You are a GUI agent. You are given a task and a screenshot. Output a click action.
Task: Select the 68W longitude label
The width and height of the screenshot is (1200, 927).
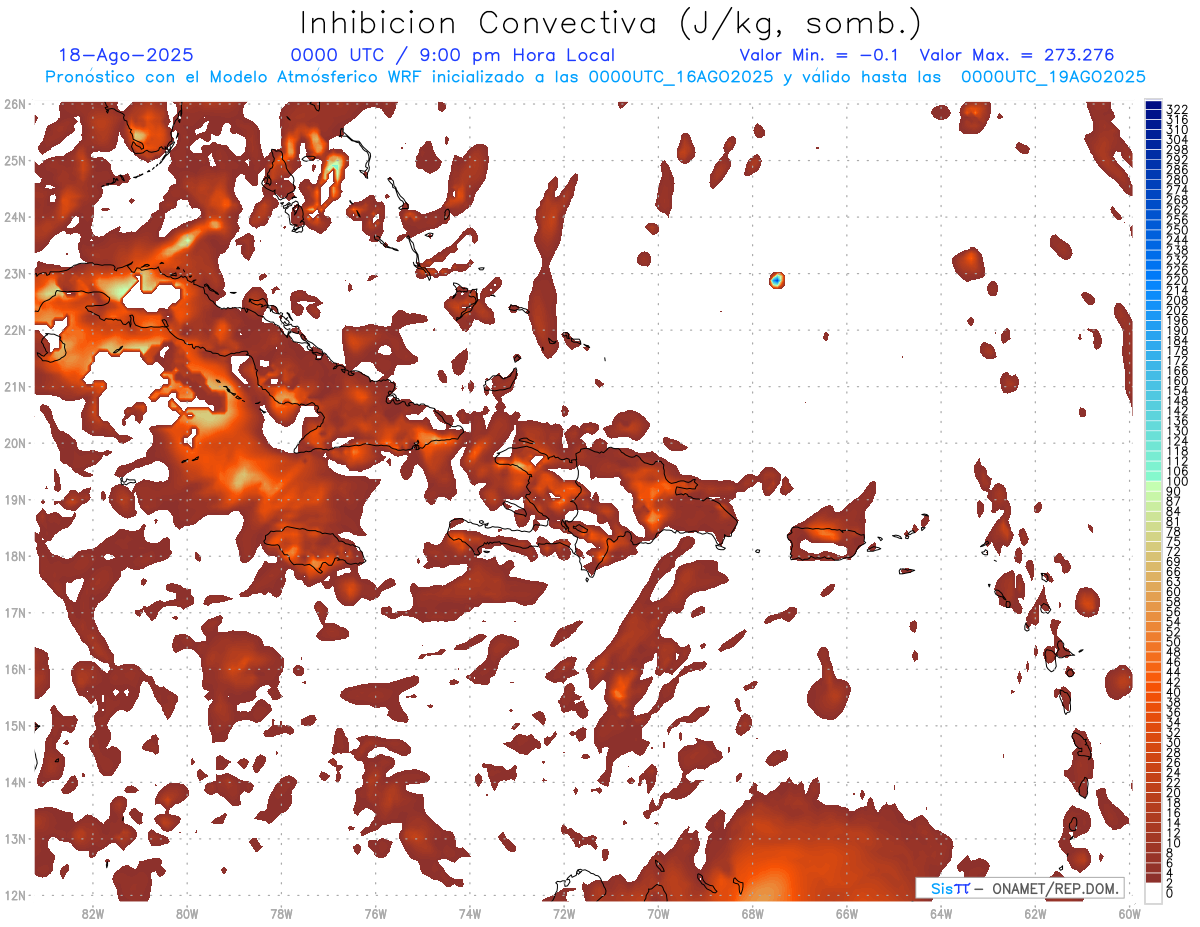click(x=752, y=913)
